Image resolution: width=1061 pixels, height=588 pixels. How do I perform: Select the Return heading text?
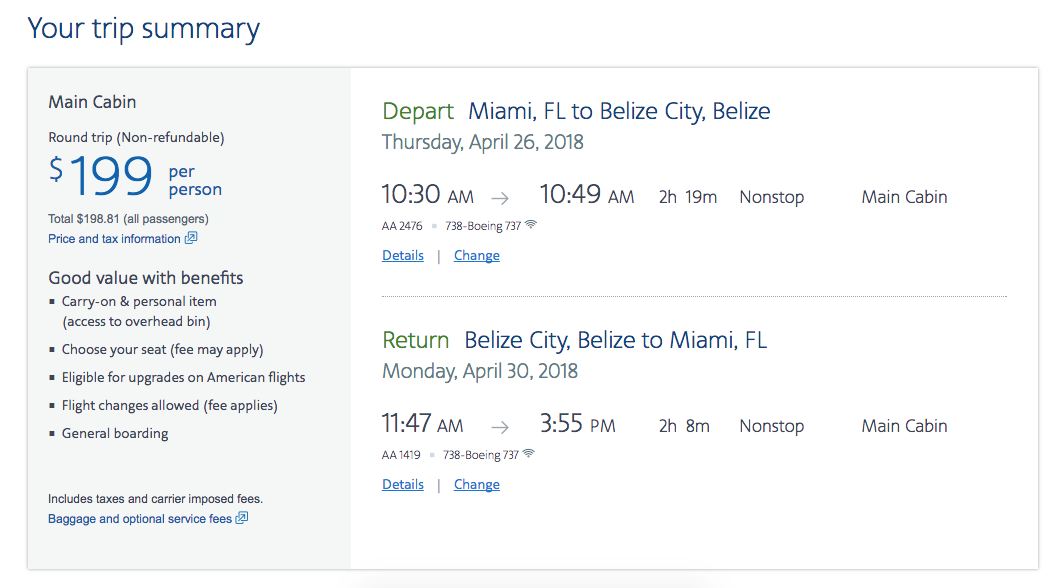click(415, 340)
